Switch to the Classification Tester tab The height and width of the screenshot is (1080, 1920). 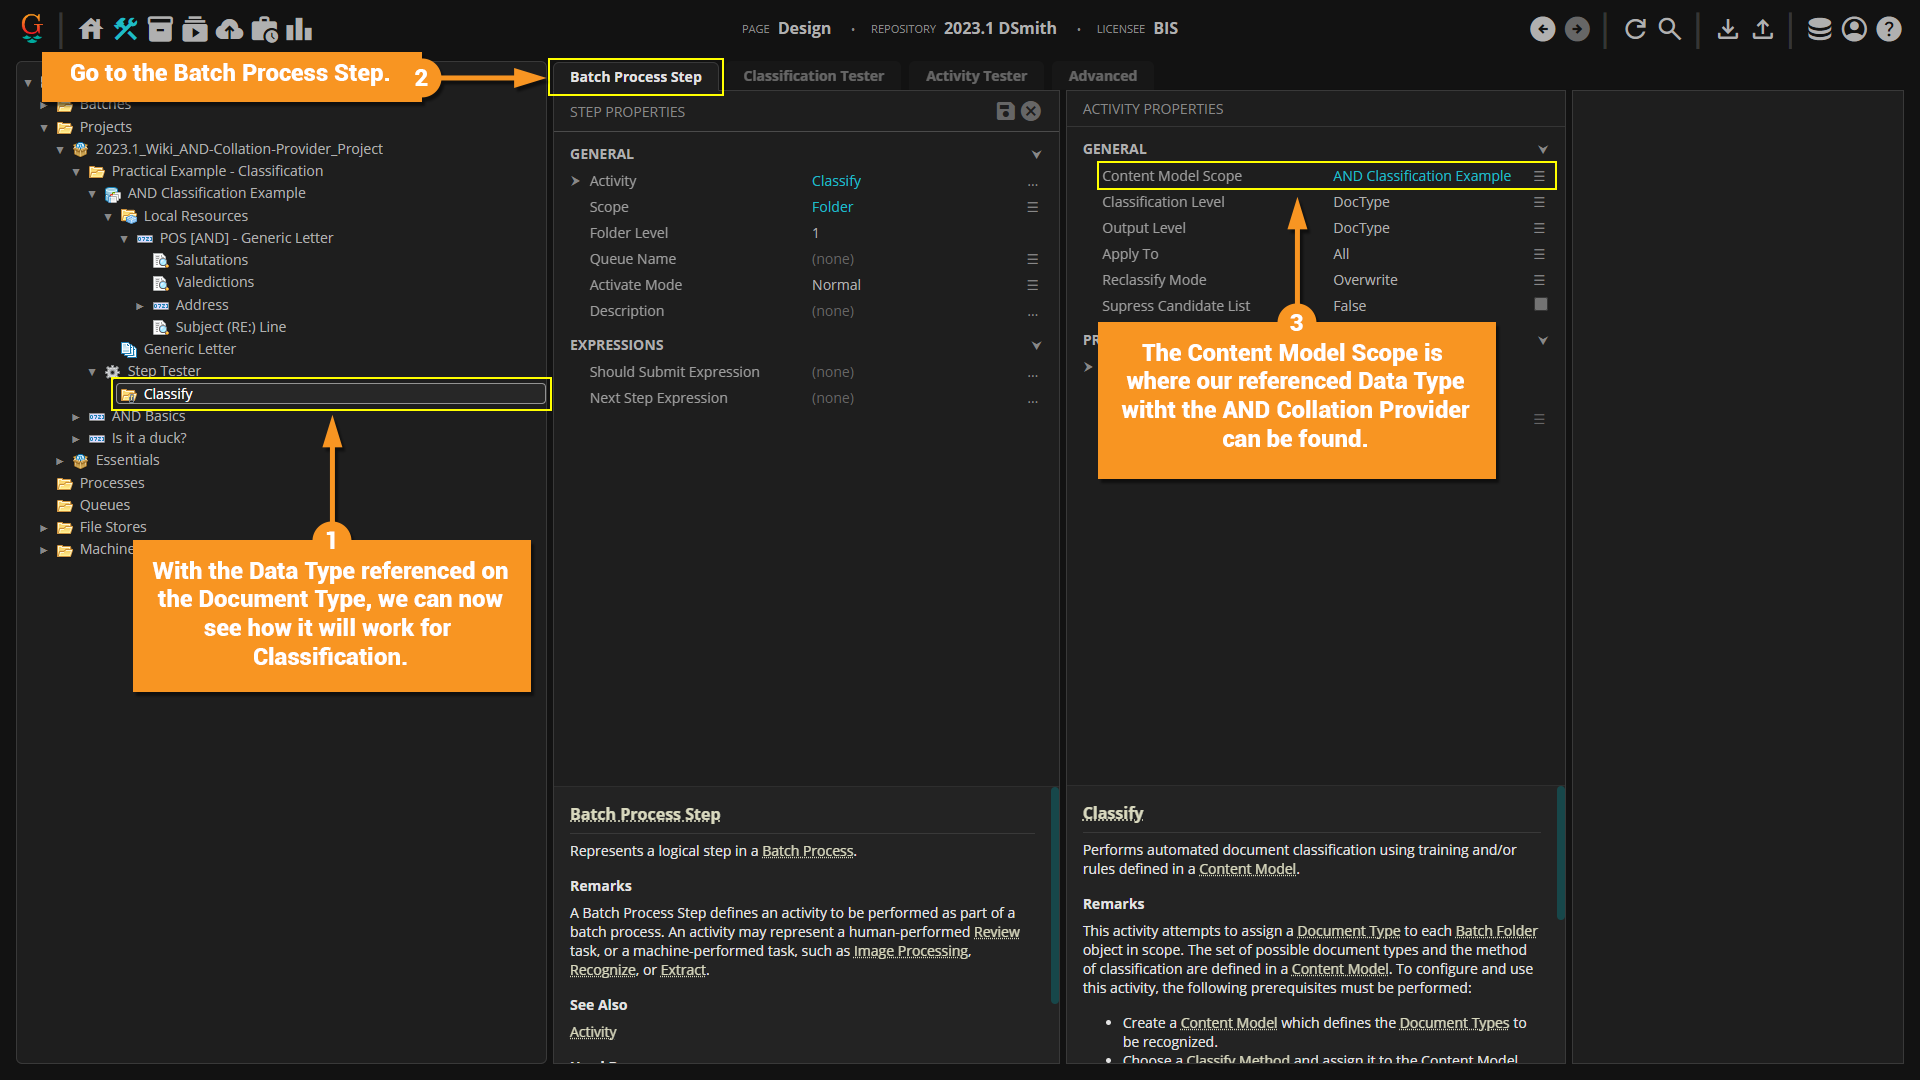click(x=813, y=76)
